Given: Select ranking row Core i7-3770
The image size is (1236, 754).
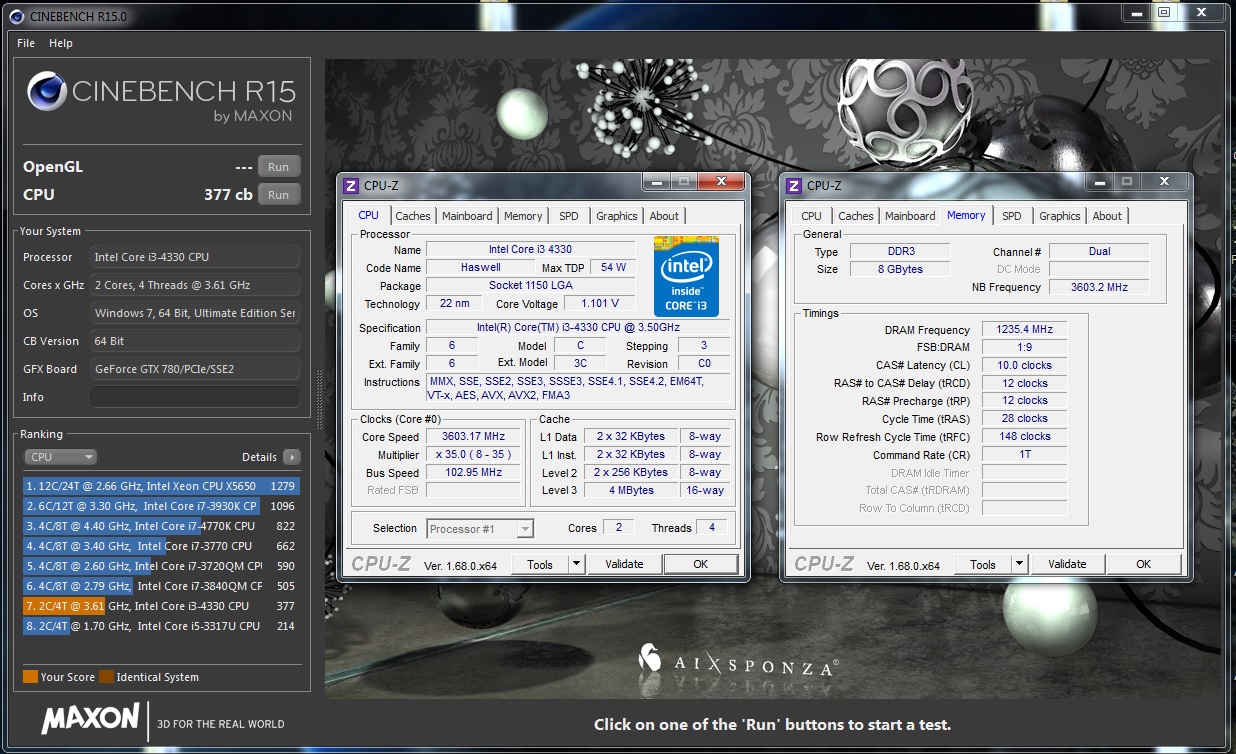Looking at the screenshot, I should (161, 546).
